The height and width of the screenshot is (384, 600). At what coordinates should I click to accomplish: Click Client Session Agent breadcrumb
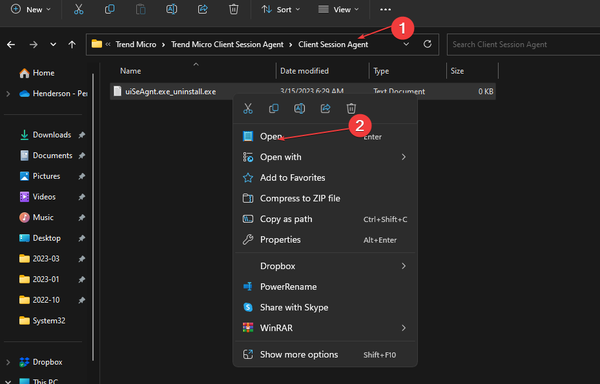[333, 45]
